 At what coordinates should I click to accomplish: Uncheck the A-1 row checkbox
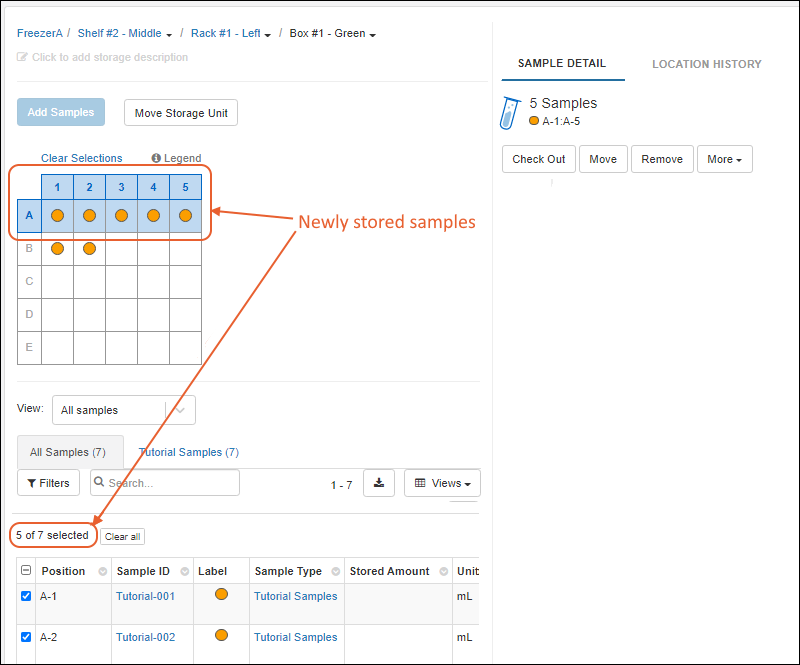[x=26, y=596]
